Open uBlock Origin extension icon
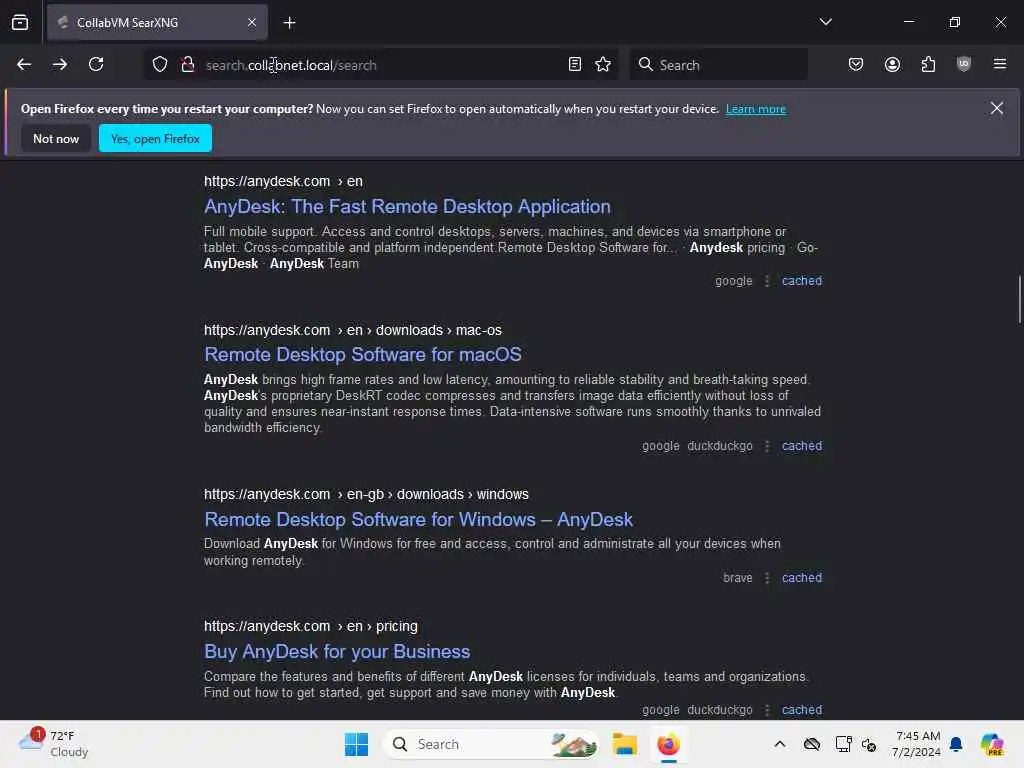This screenshot has height=768, width=1024. pyautogui.click(x=964, y=64)
